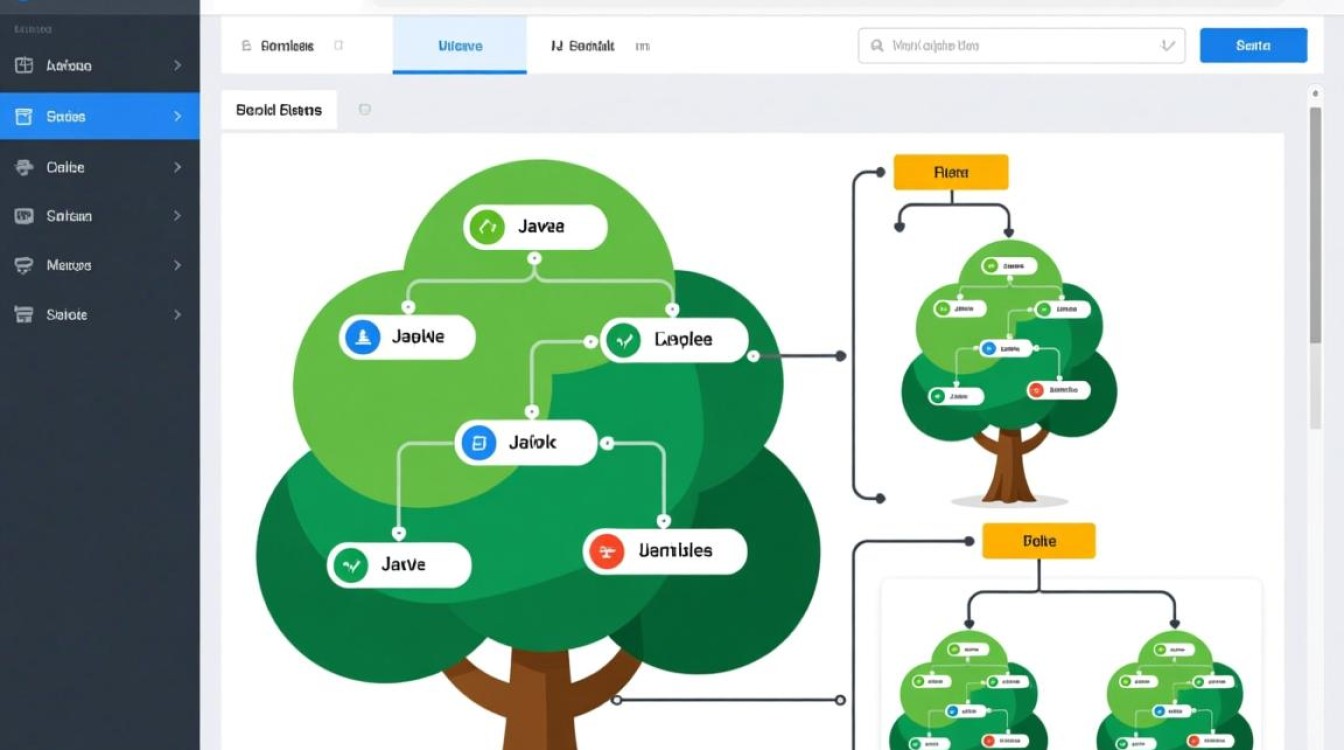Click the red icon on the Uembles node
The height and width of the screenshot is (750, 1344).
[606, 551]
